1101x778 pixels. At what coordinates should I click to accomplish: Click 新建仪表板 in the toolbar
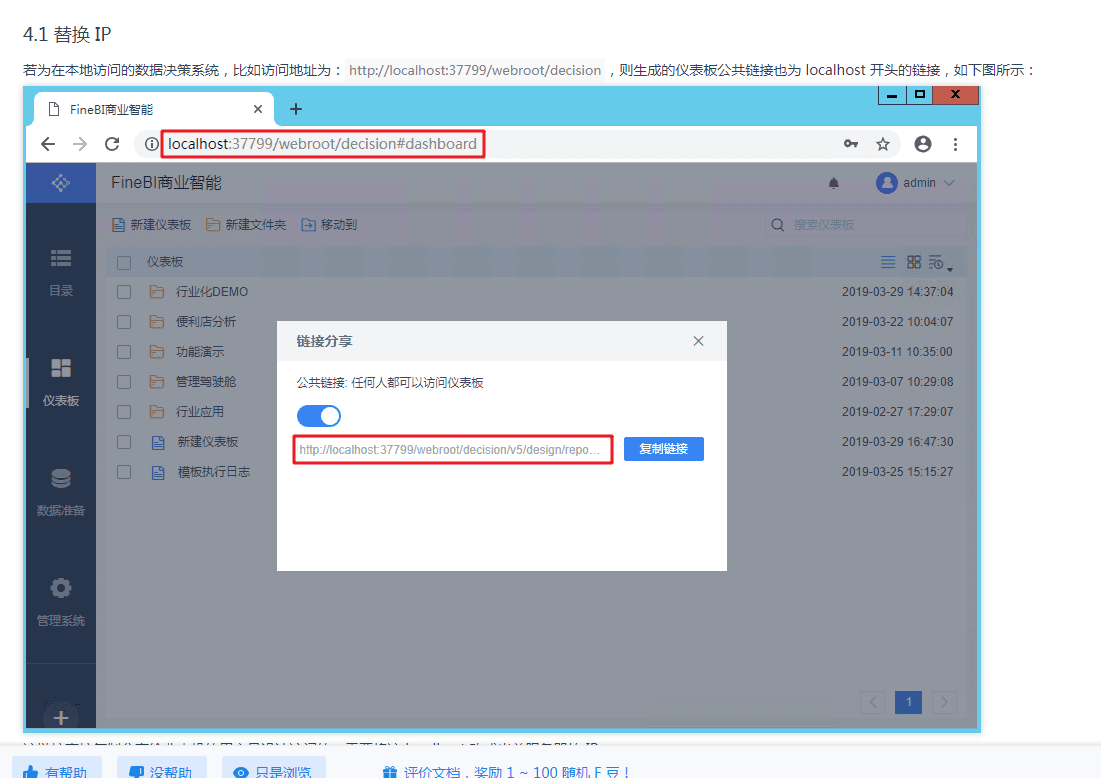[x=152, y=225]
